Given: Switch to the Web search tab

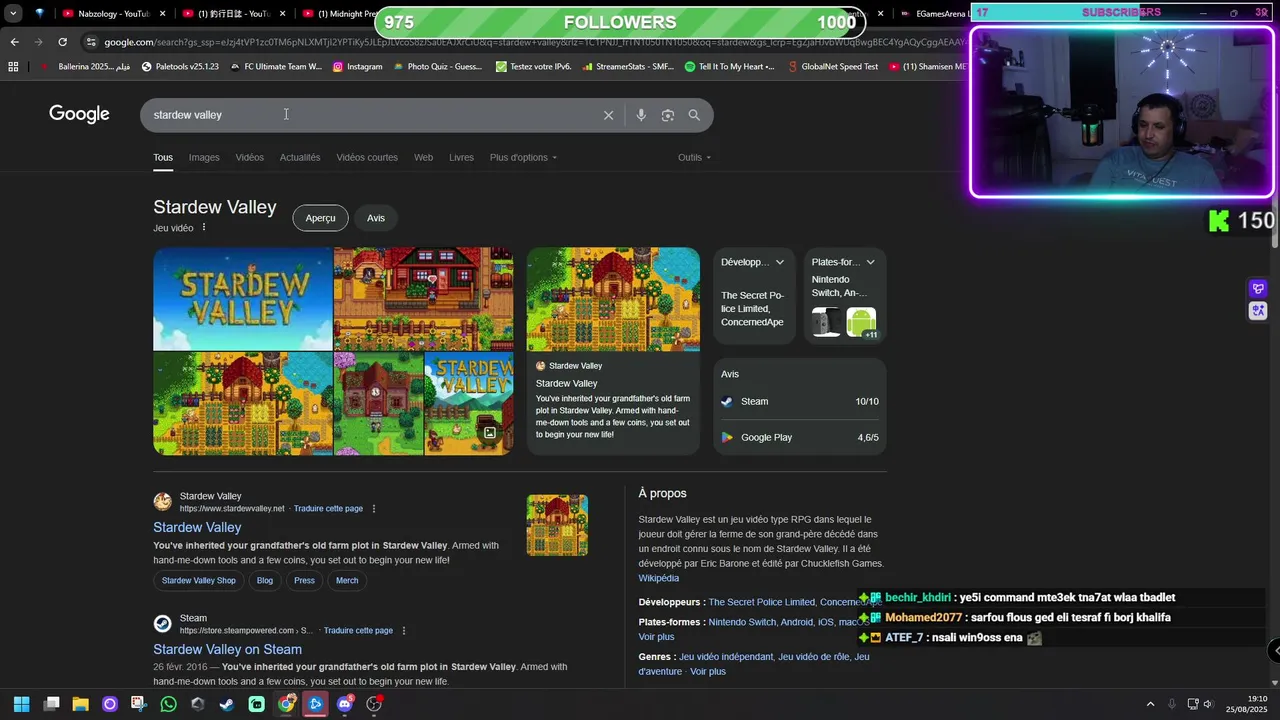Looking at the screenshot, I should [x=424, y=157].
